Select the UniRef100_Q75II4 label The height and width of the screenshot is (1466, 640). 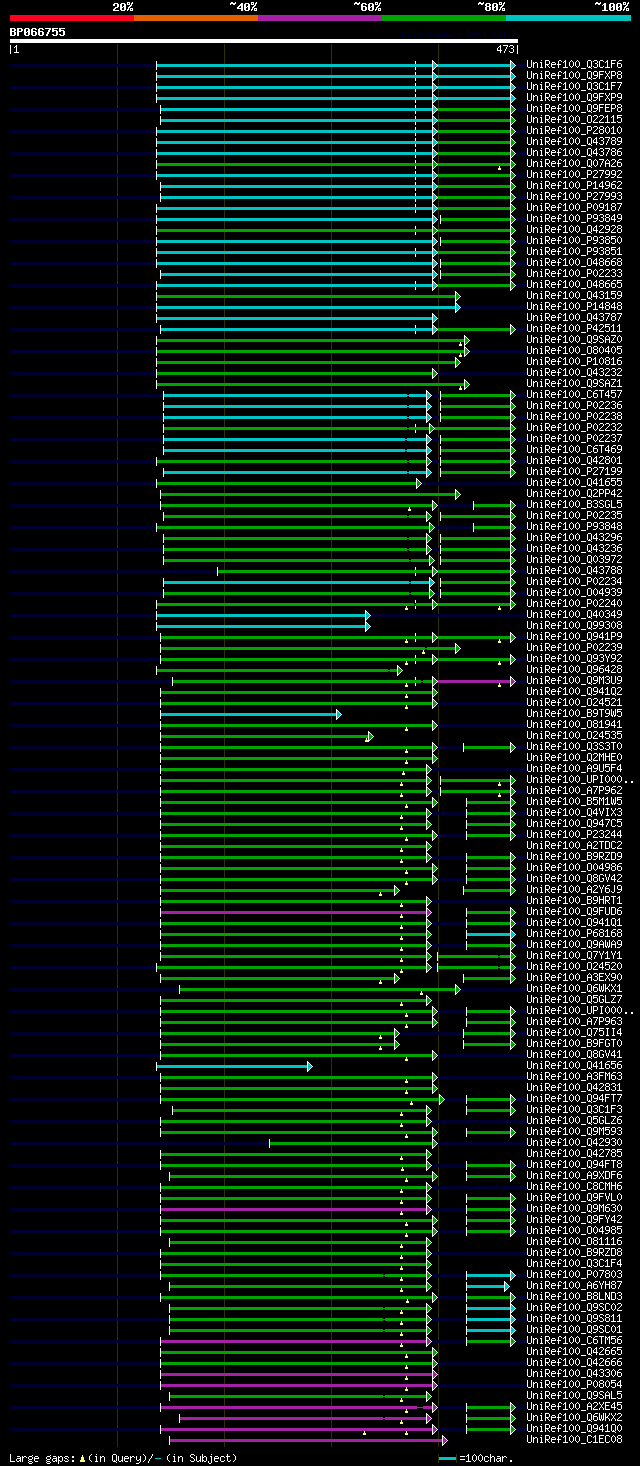click(x=574, y=1032)
